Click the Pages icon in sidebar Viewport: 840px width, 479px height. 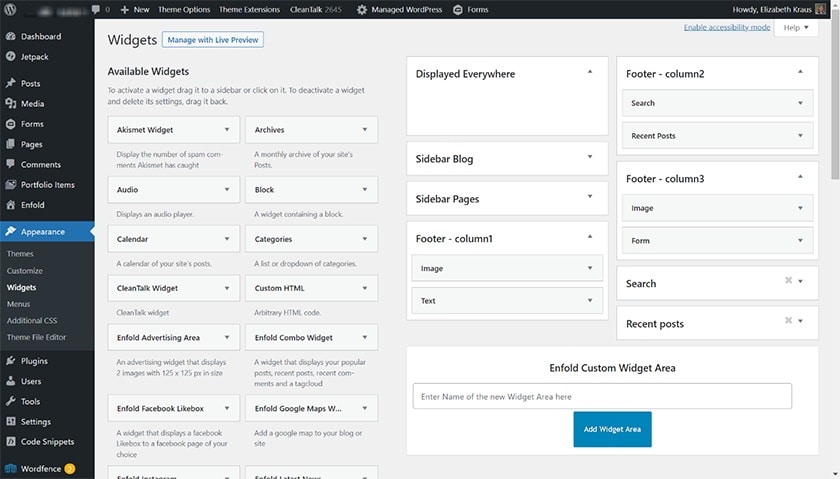tap(11, 144)
